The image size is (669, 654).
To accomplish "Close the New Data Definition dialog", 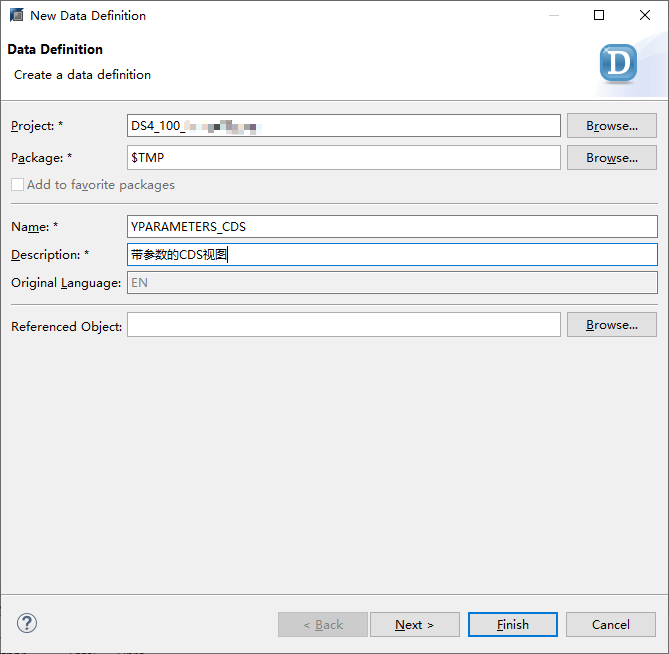I will coord(643,16).
